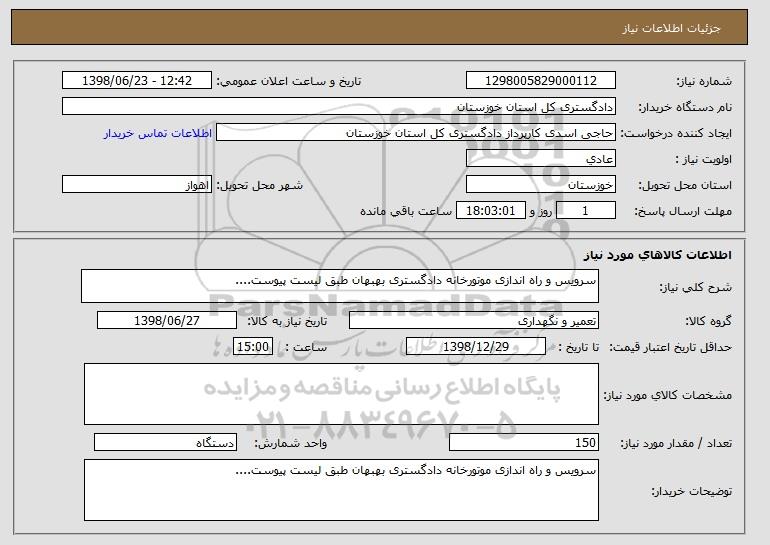The image size is (770, 545).
Task: Click the شرح کلی نیاز text box
Action: tap(340, 286)
